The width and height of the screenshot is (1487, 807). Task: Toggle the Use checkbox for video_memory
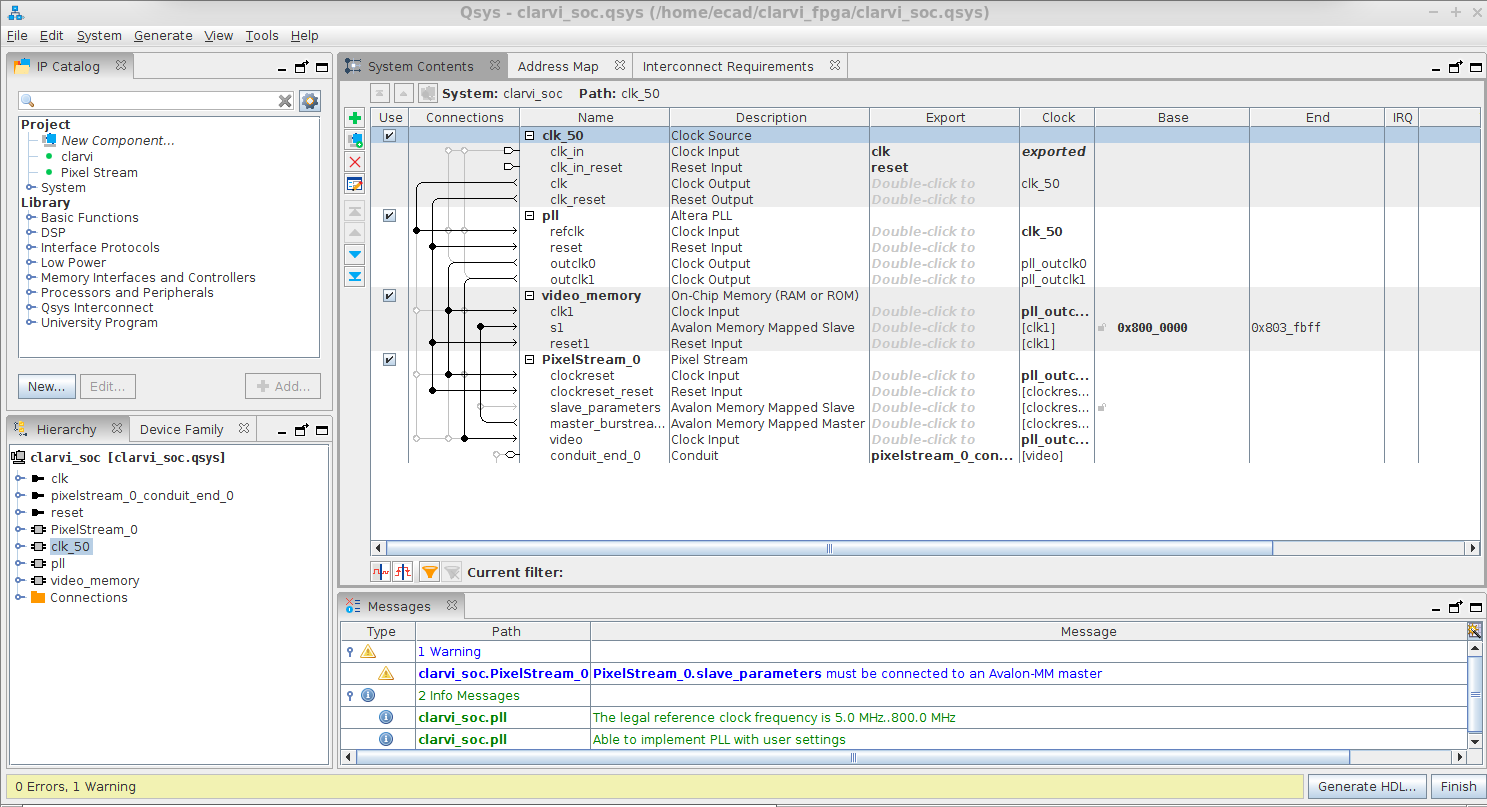tap(390, 296)
